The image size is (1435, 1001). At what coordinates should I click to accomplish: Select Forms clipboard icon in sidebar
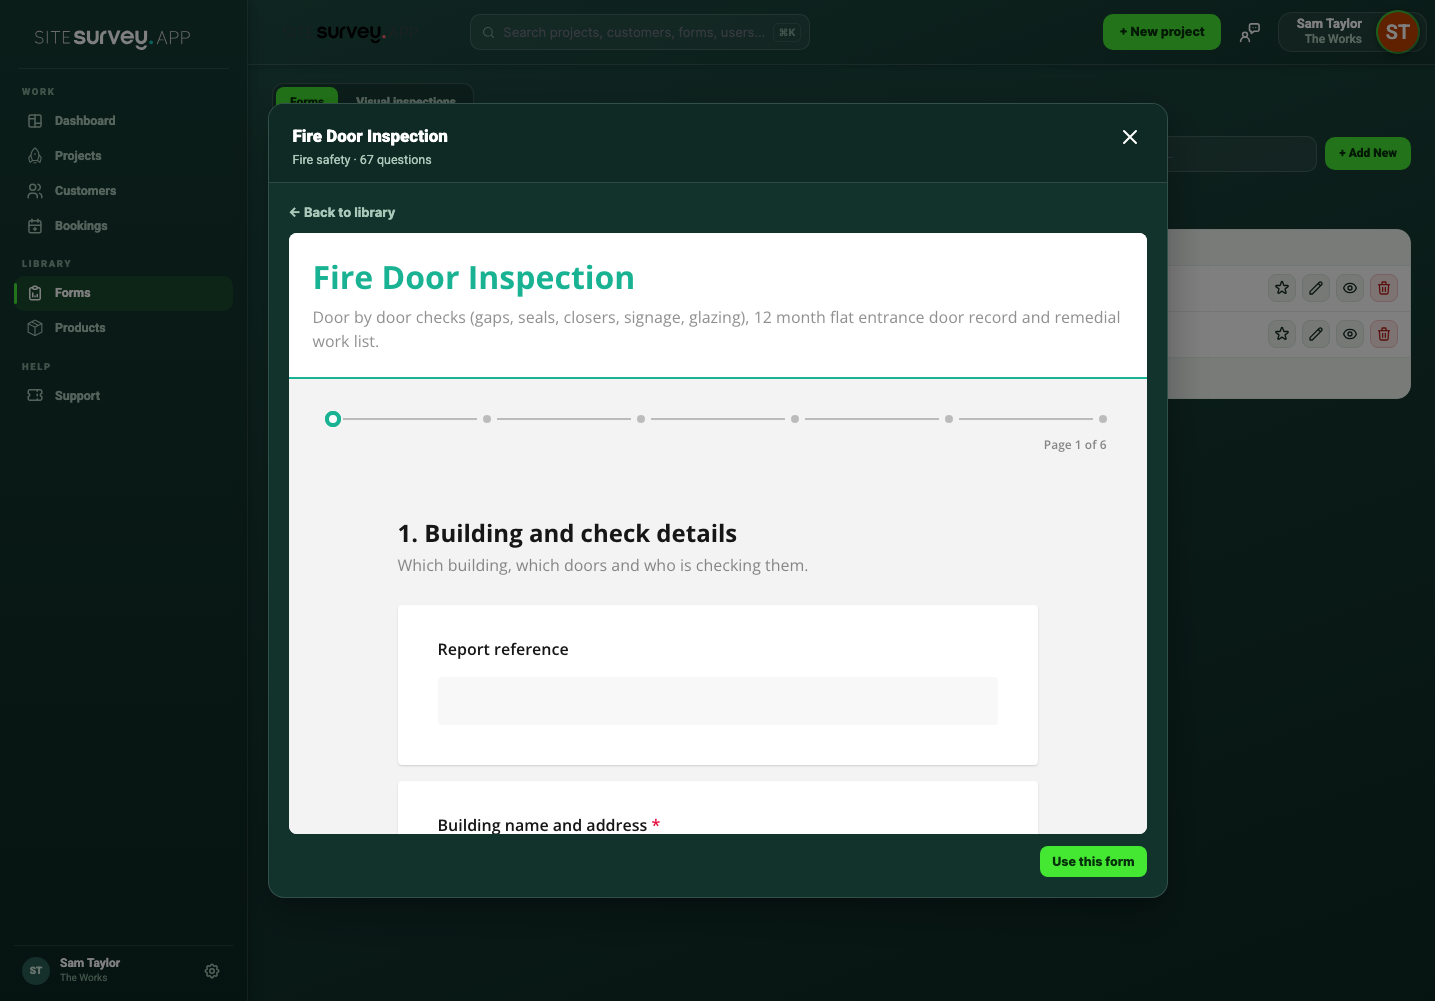[35, 293]
